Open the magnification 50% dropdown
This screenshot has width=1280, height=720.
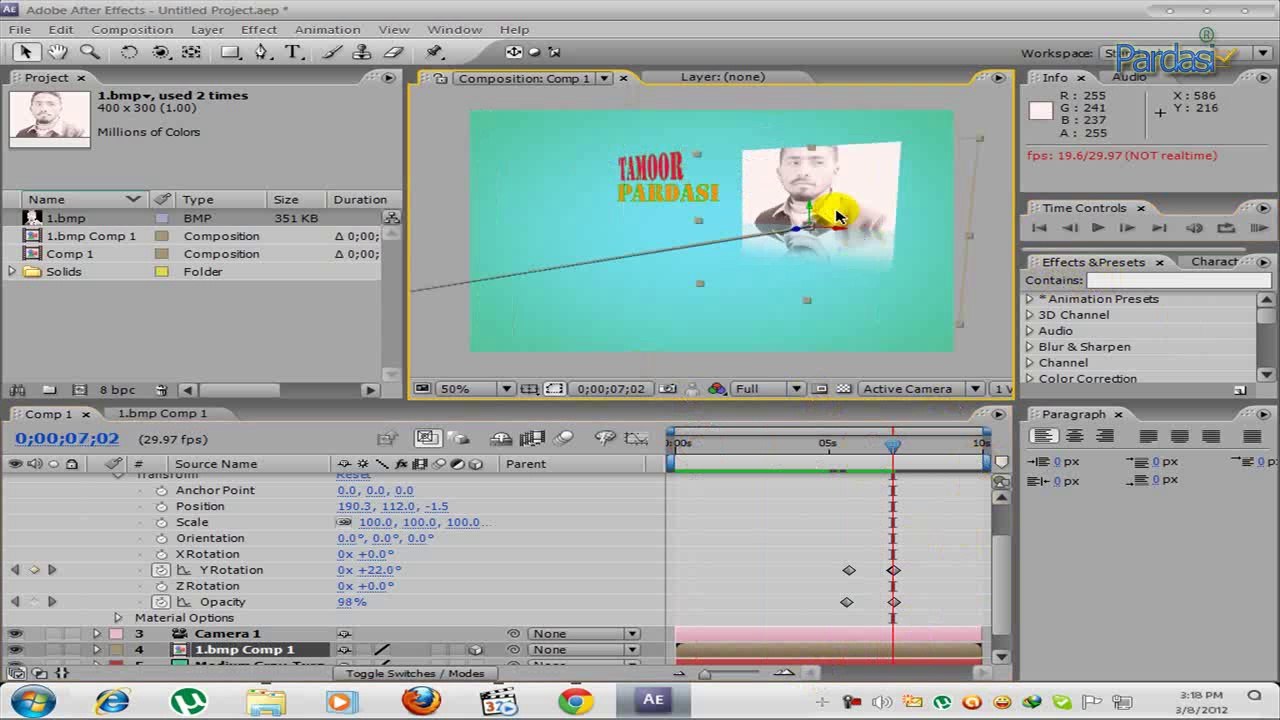(477, 389)
